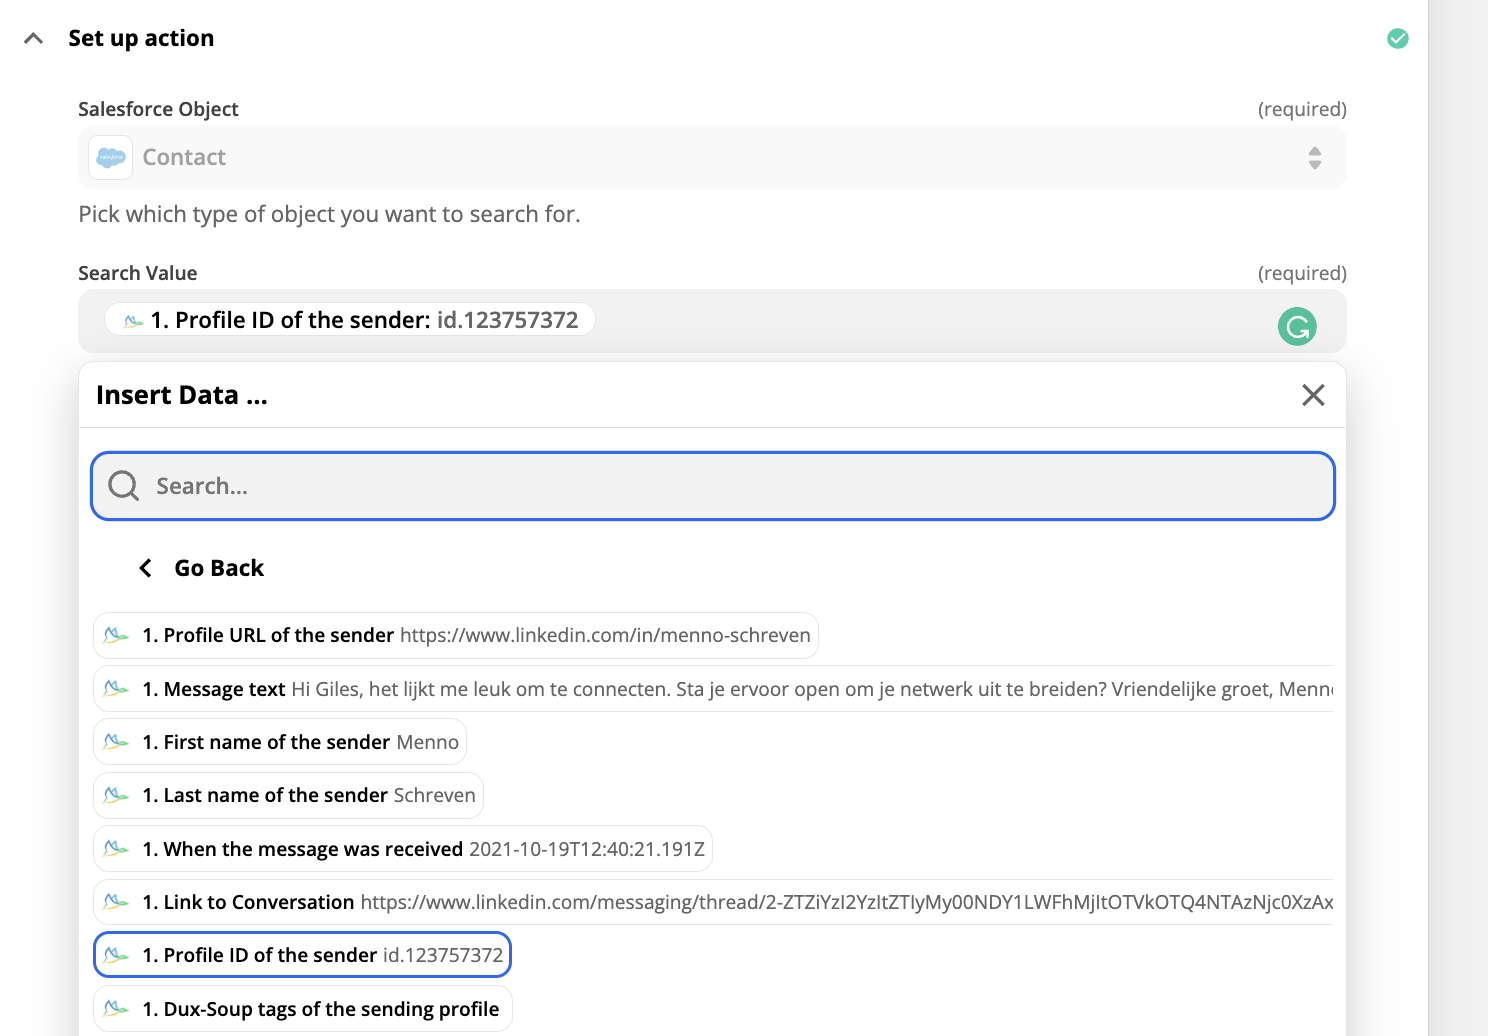The width and height of the screenshot is (1488, 1036).
Task: Collapse the Set up action section
Action: coord(33,38)
